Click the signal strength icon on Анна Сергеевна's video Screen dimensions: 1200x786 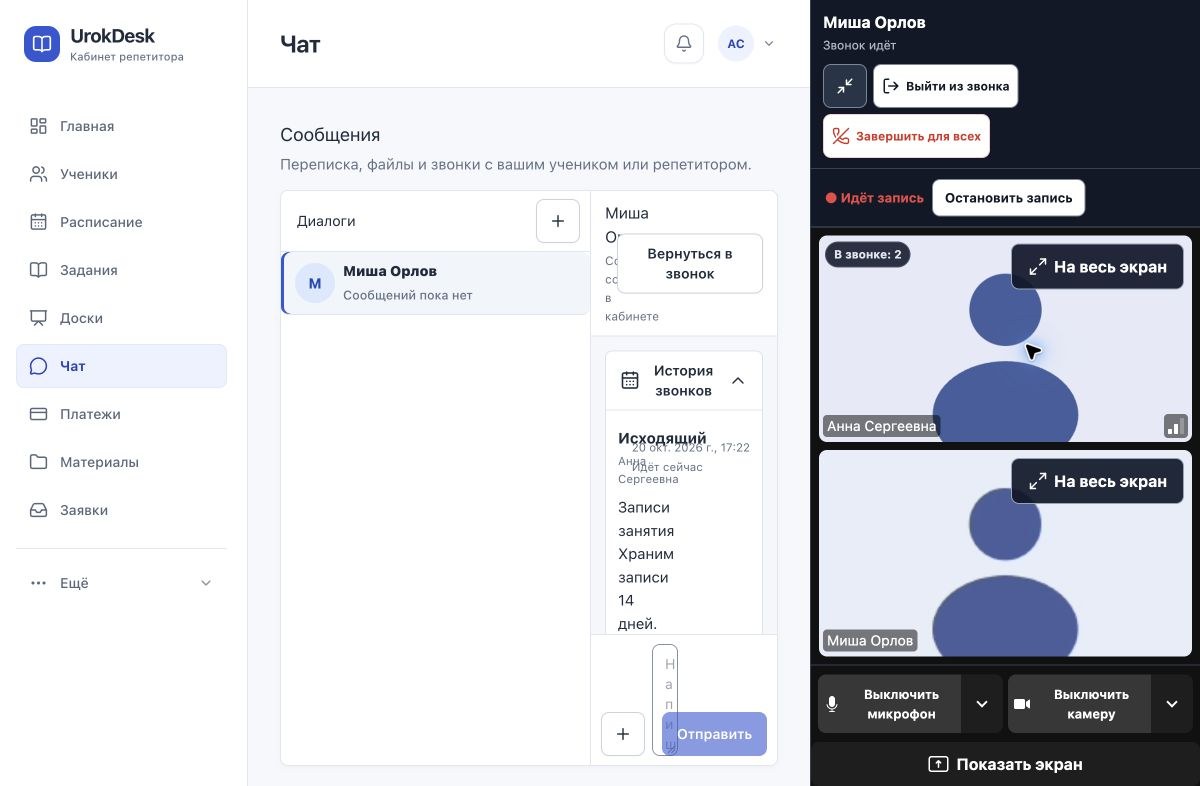point(1175,426)
